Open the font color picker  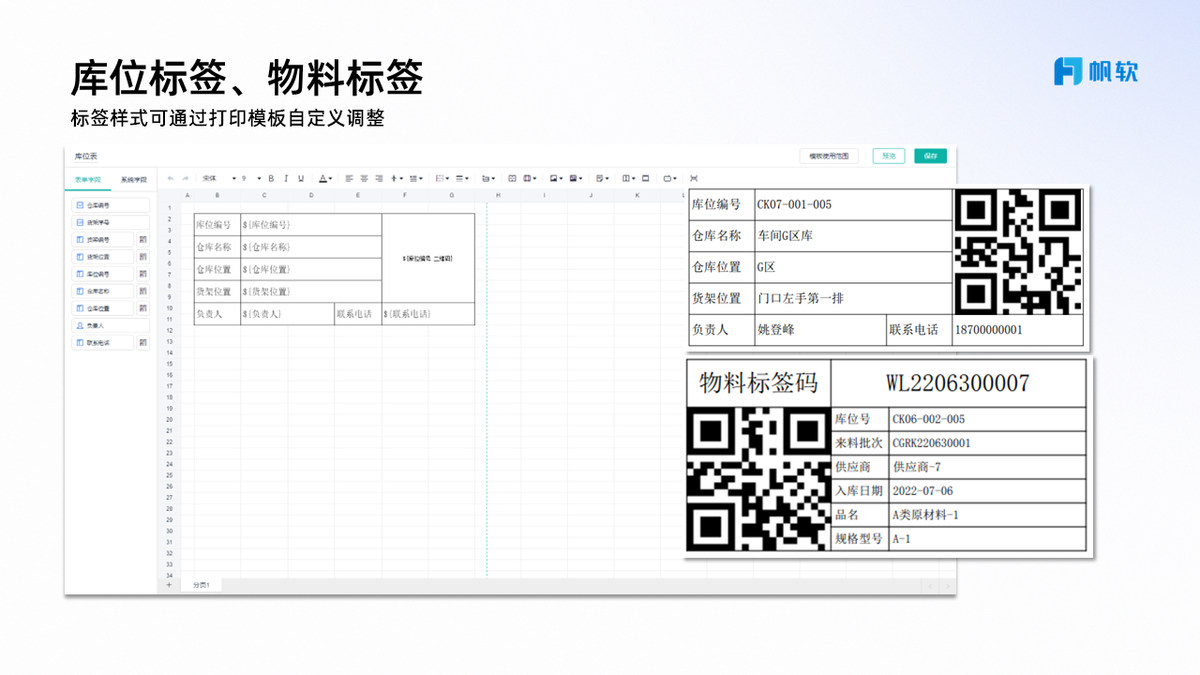(326, 178)
